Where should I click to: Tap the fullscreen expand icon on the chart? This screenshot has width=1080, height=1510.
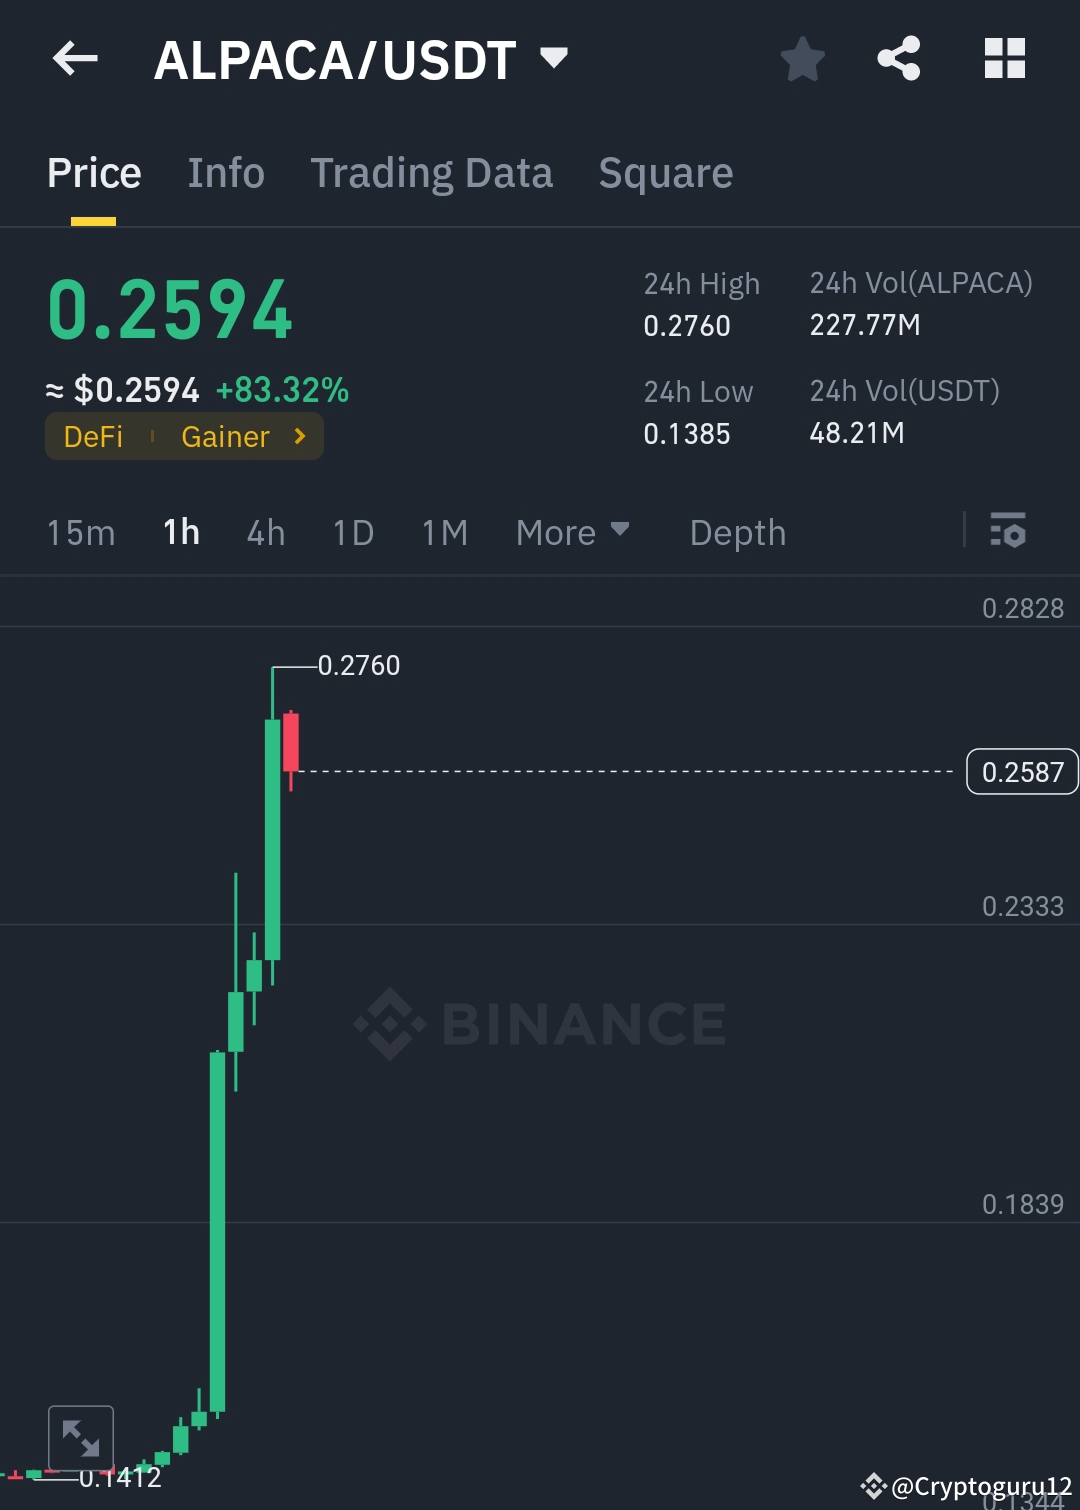click(82, 1438)
